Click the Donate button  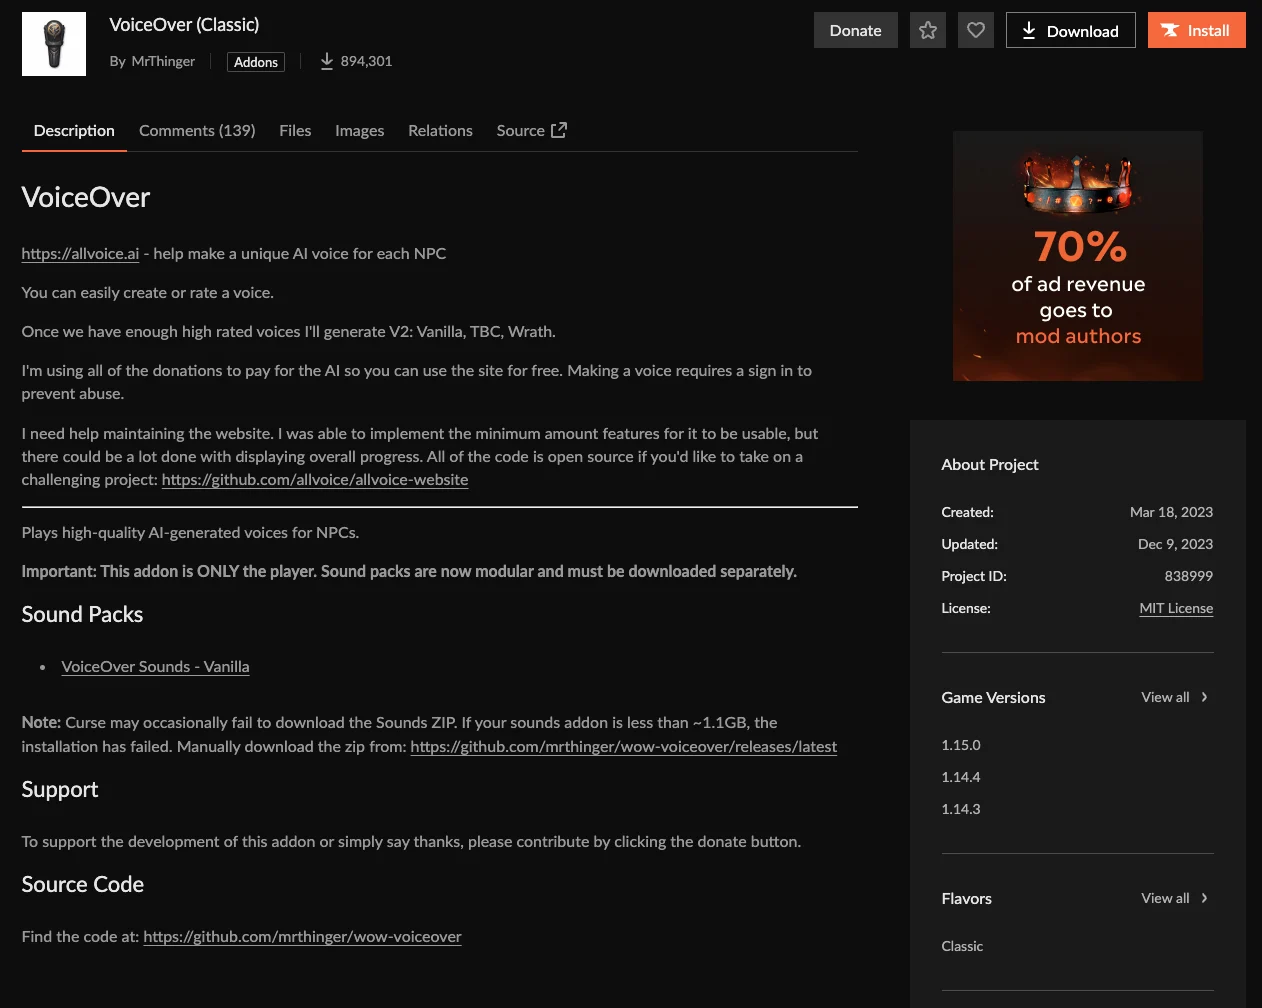pos(855,30)
